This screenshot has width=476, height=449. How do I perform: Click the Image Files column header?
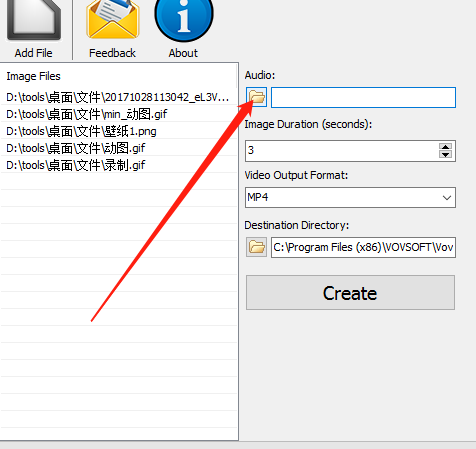click(x=33, y=76)
